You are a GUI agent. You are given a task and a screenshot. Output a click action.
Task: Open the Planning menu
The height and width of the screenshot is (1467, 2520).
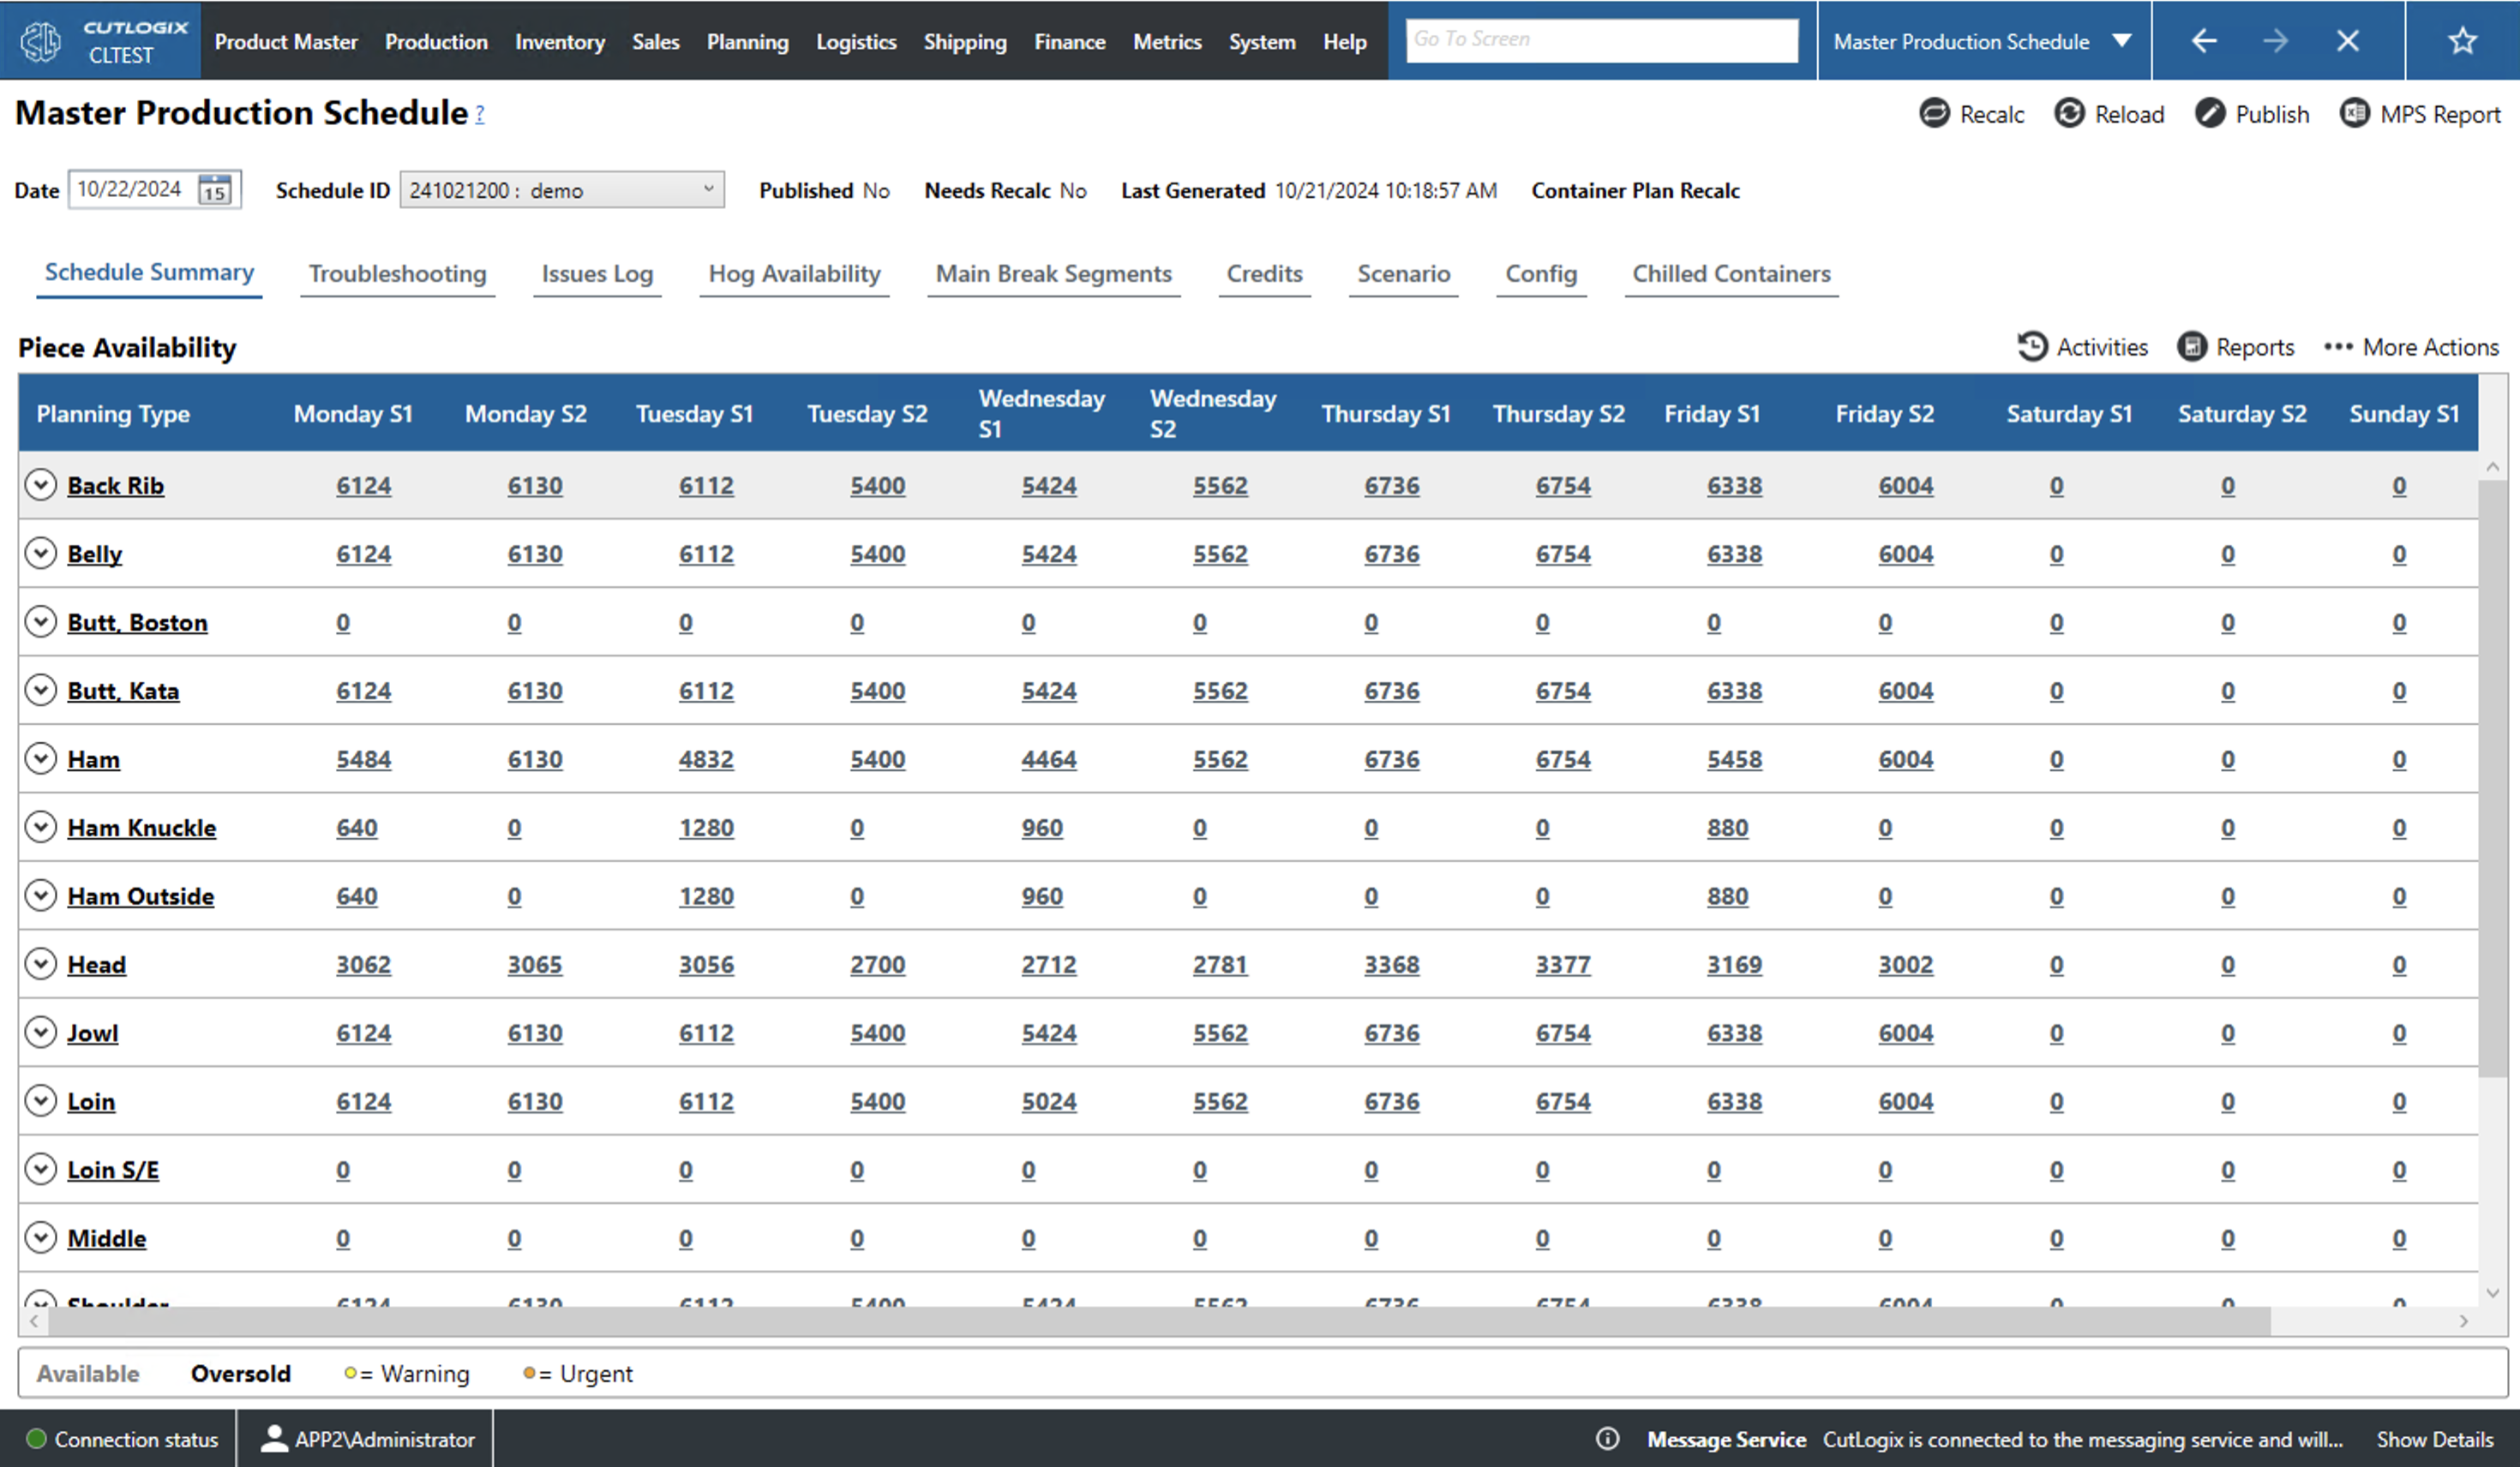[747, 41]
